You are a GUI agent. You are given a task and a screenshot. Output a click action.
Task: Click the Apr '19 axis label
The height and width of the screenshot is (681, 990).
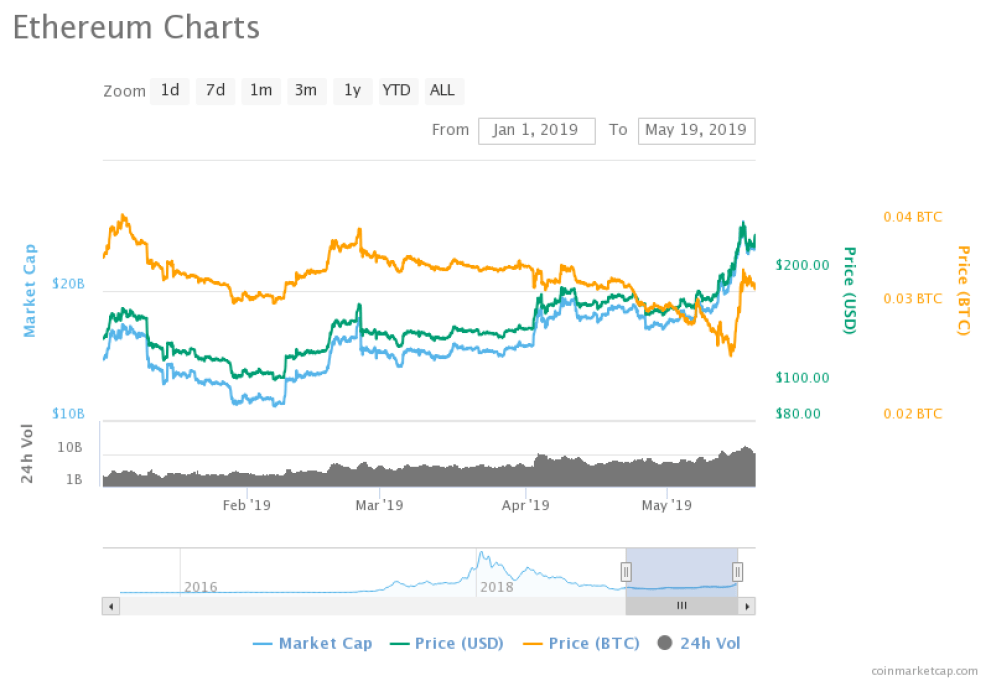point(525,506)
